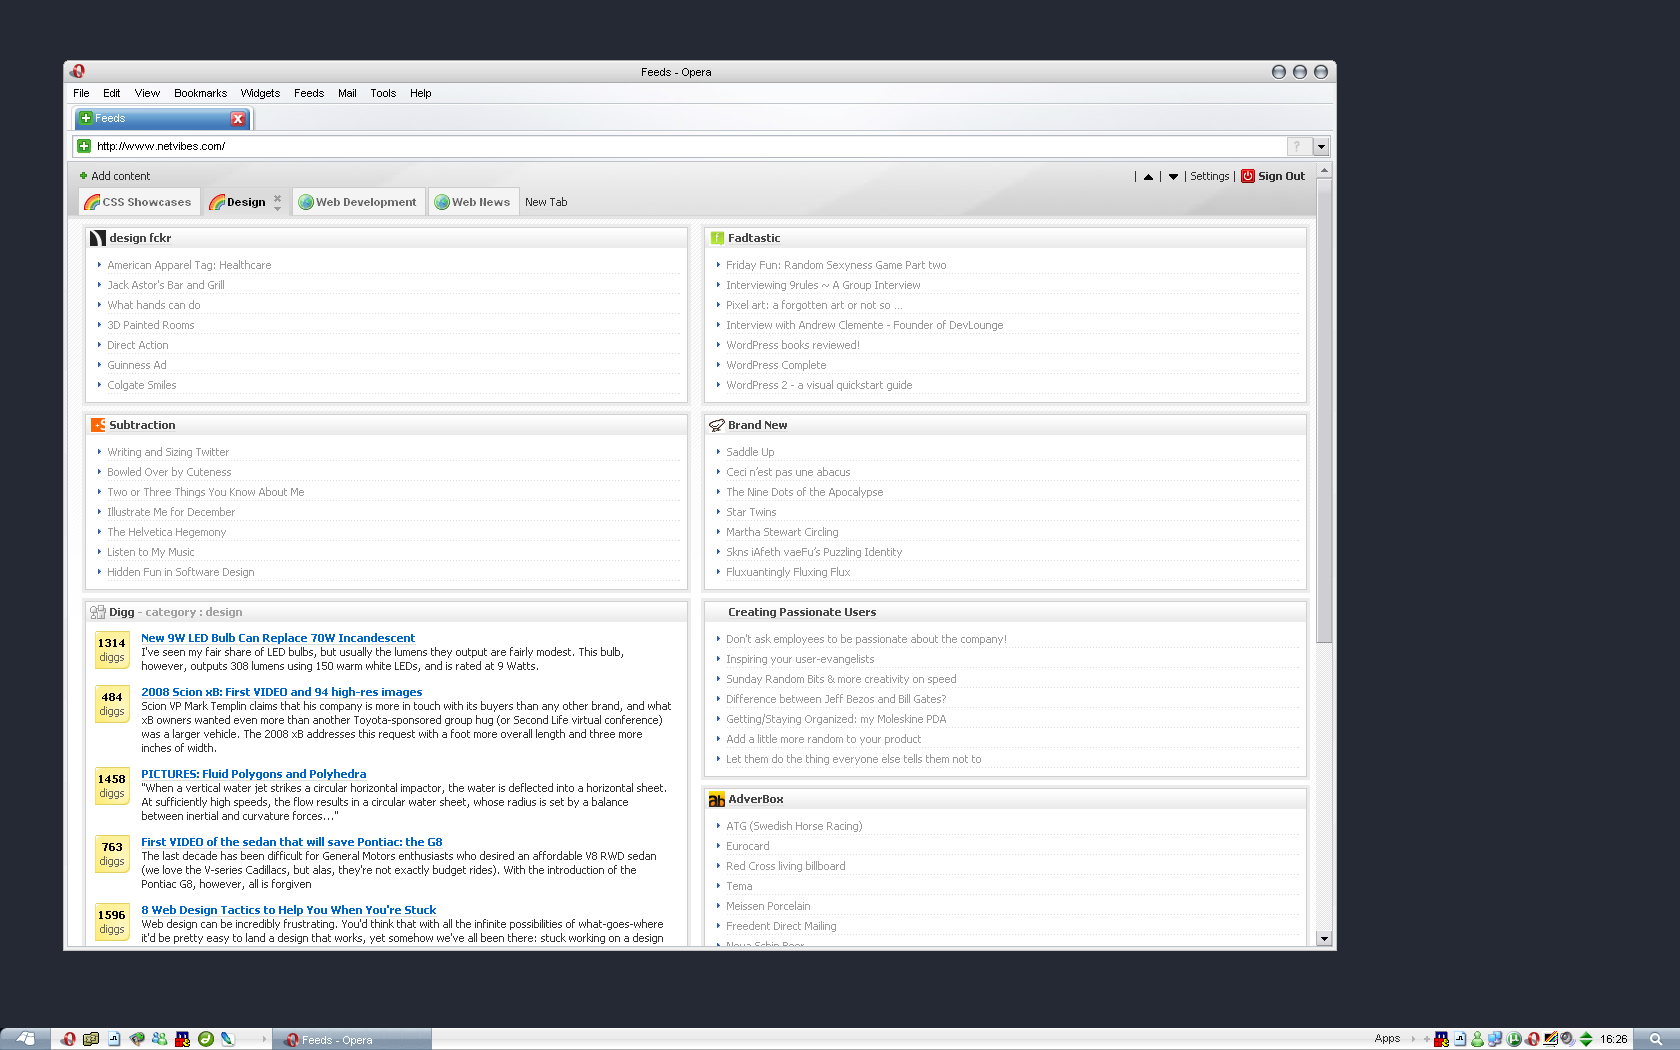Click the design fckr feed icon
The image size is (1680, 1050).
98,238
